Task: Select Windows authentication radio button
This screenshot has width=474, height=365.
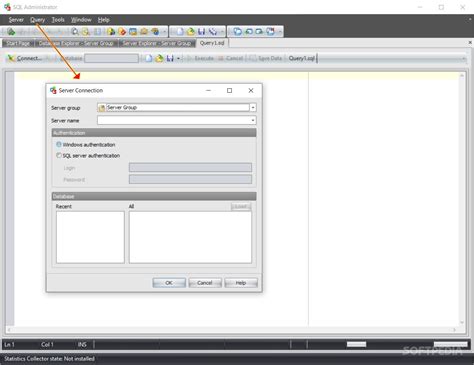Action: tap(59, 144)
